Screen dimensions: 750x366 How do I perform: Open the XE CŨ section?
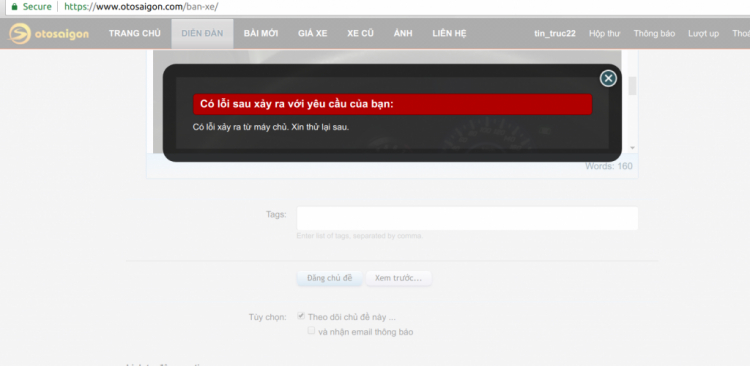tap(360, 33)
